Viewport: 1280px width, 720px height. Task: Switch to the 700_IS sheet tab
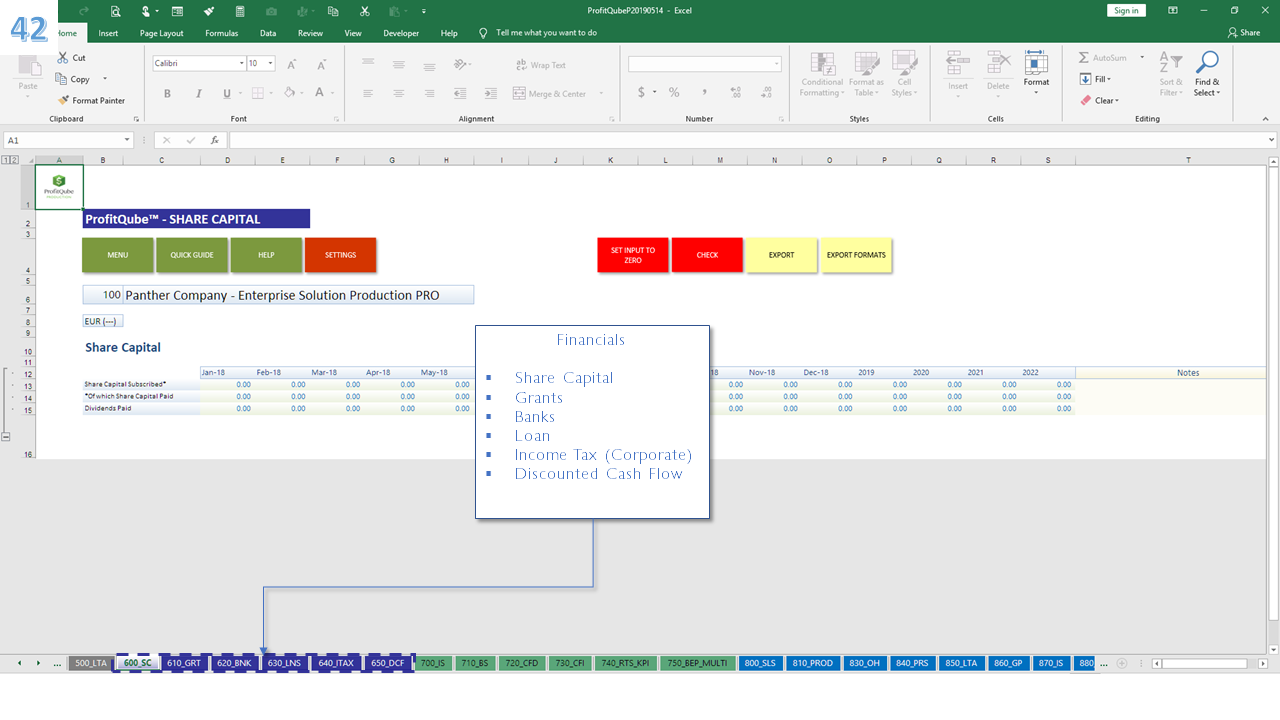pos(432,663)
